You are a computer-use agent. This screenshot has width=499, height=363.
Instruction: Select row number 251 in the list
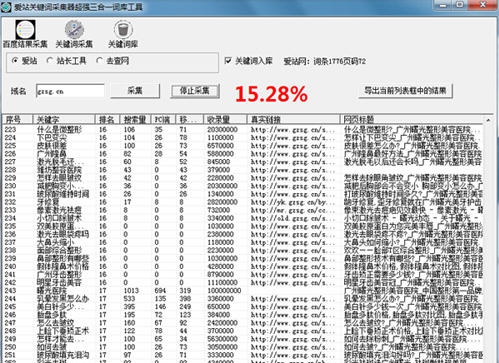tap(11, 355)
